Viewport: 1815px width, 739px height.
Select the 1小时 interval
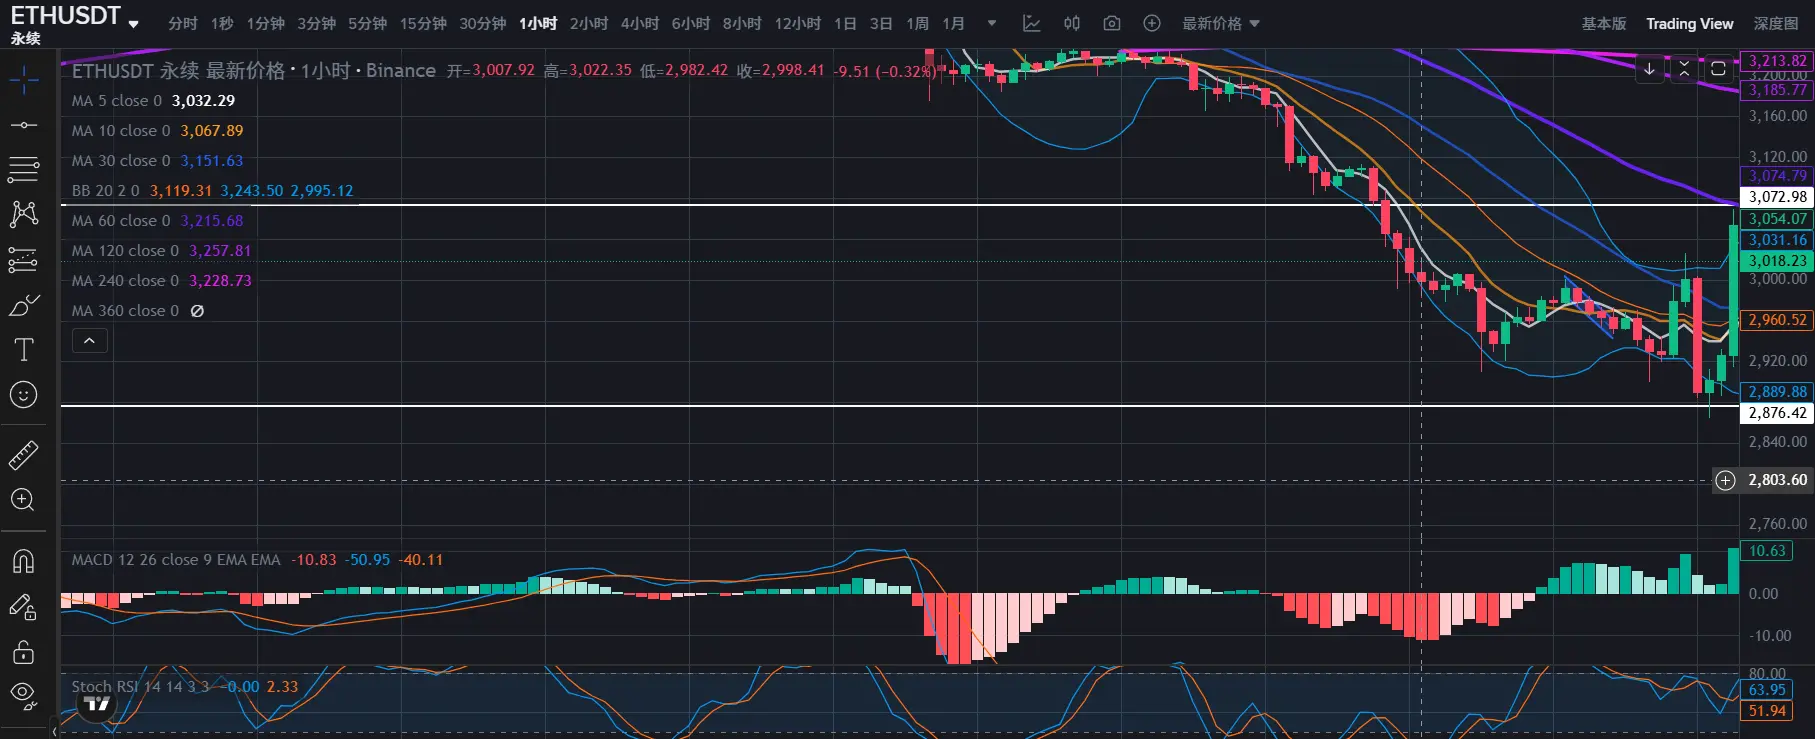(x=538, y=23)
